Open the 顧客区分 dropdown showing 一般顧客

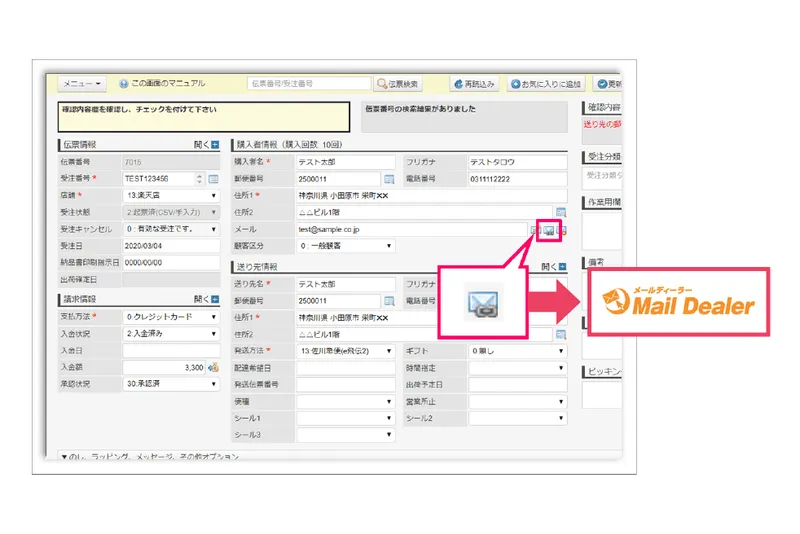point(345,246)
